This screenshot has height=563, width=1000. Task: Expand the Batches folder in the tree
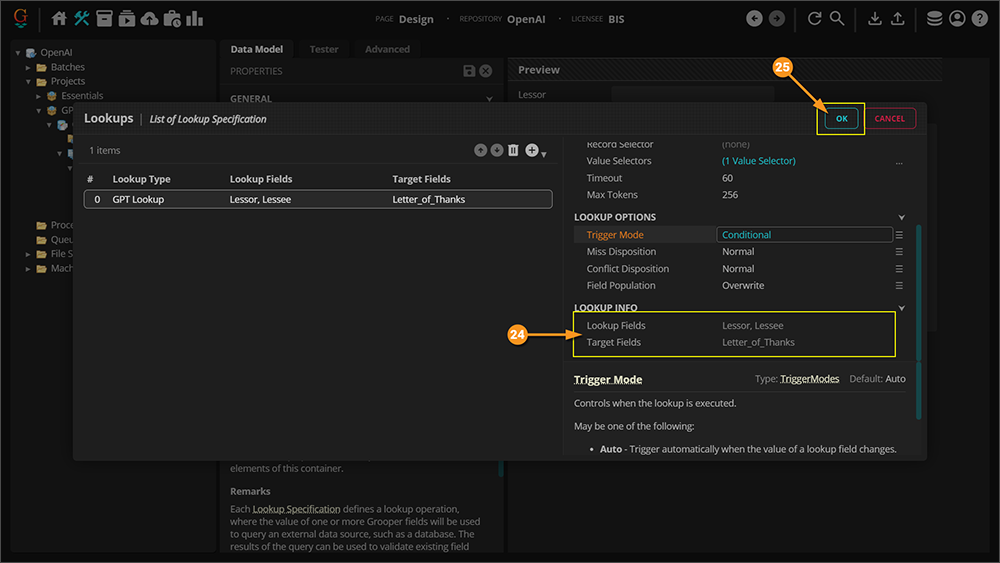click(29, 67)
